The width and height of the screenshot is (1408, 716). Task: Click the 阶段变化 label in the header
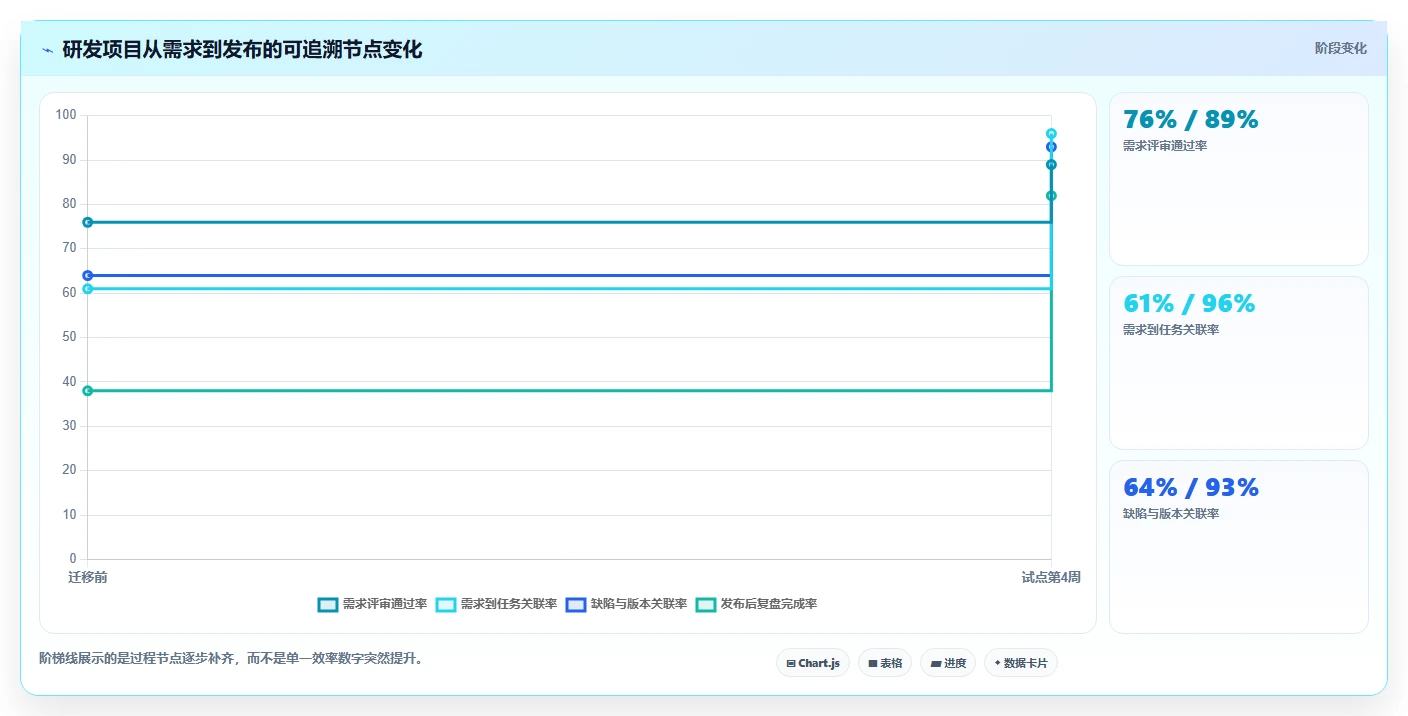click(x=1340, y=48)
